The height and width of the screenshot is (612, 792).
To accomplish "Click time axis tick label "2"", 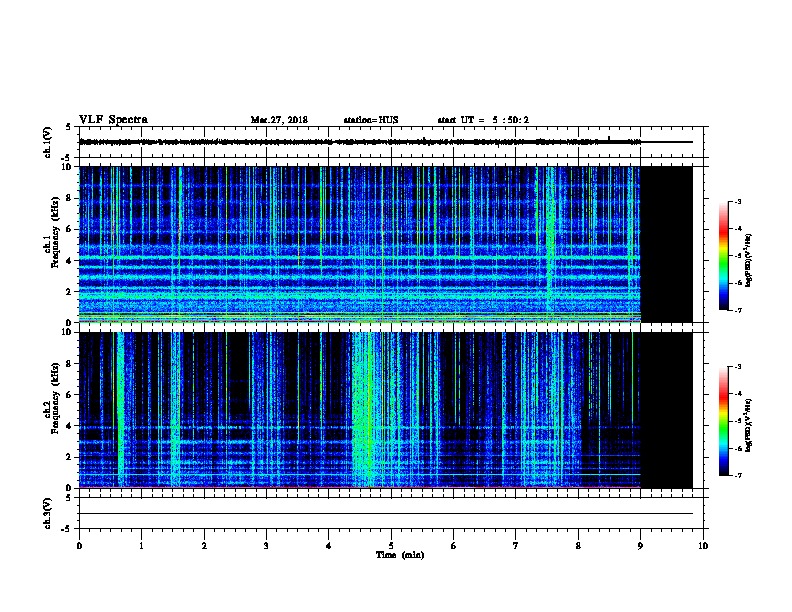I will point(204,546).
